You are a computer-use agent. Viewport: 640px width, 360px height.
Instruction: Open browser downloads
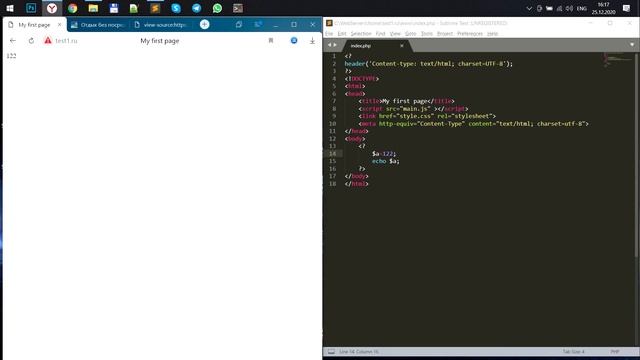pos(312,40)
